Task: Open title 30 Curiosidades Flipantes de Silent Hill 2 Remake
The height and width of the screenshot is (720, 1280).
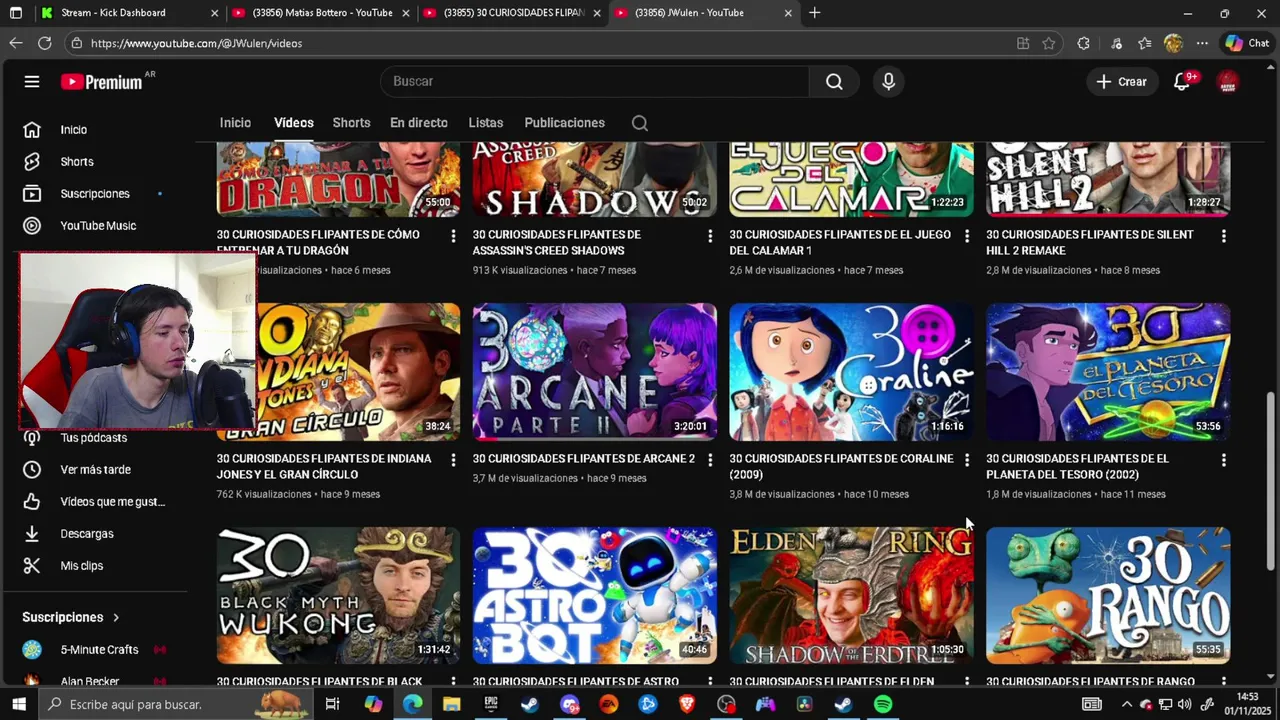Action: coord(1090,243)
